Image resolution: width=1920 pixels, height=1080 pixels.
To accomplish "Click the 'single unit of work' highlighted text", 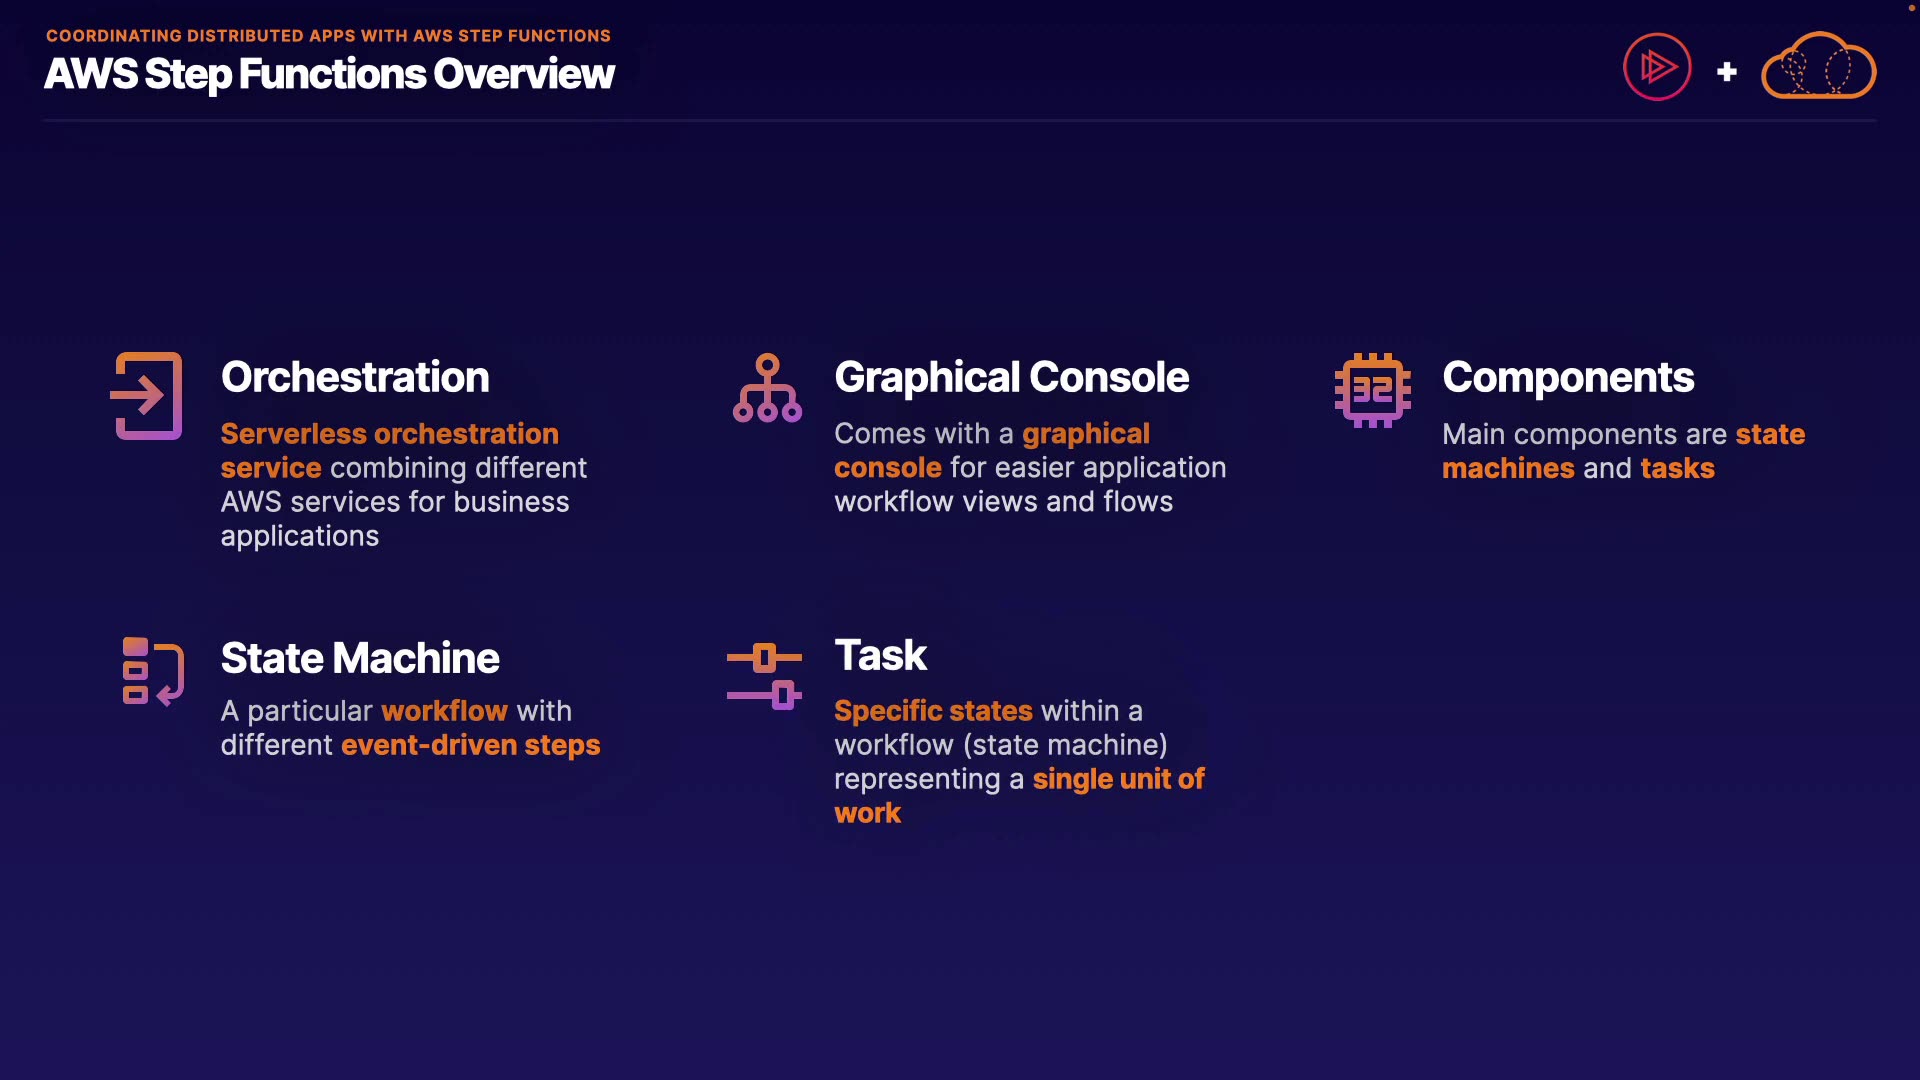I will pyautogui.click(x=1117, y=779).
